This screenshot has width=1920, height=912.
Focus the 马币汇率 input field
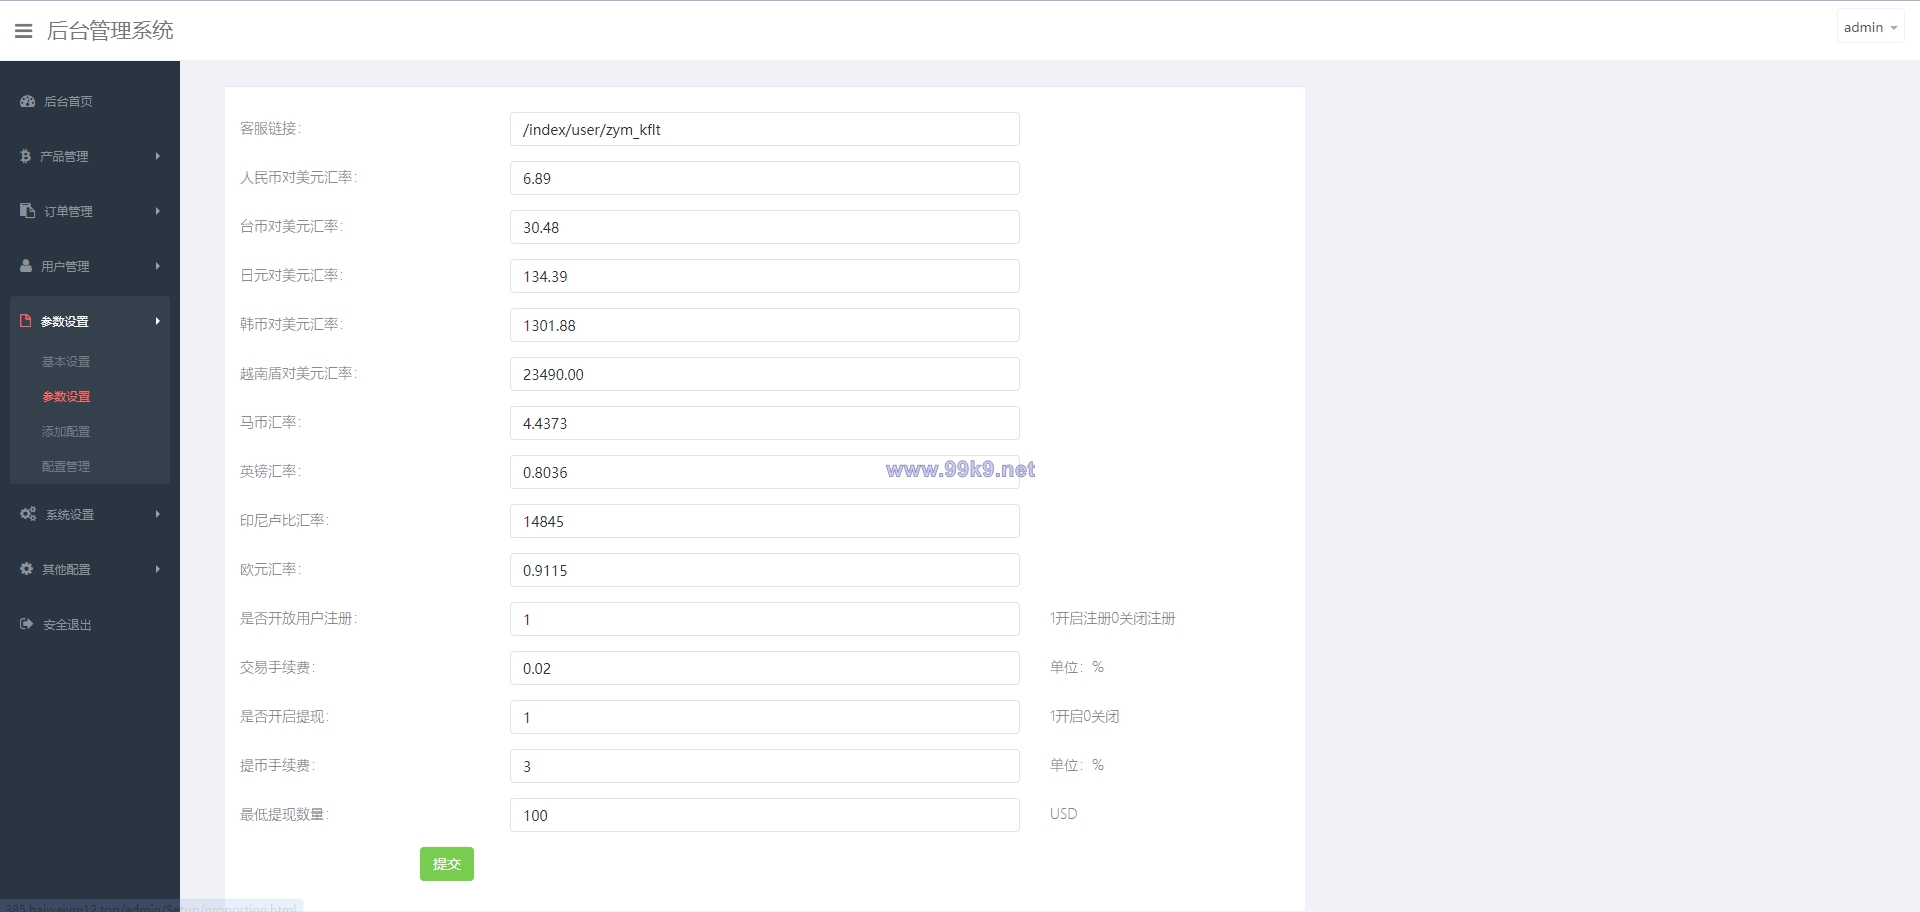(x=765, y=423)
